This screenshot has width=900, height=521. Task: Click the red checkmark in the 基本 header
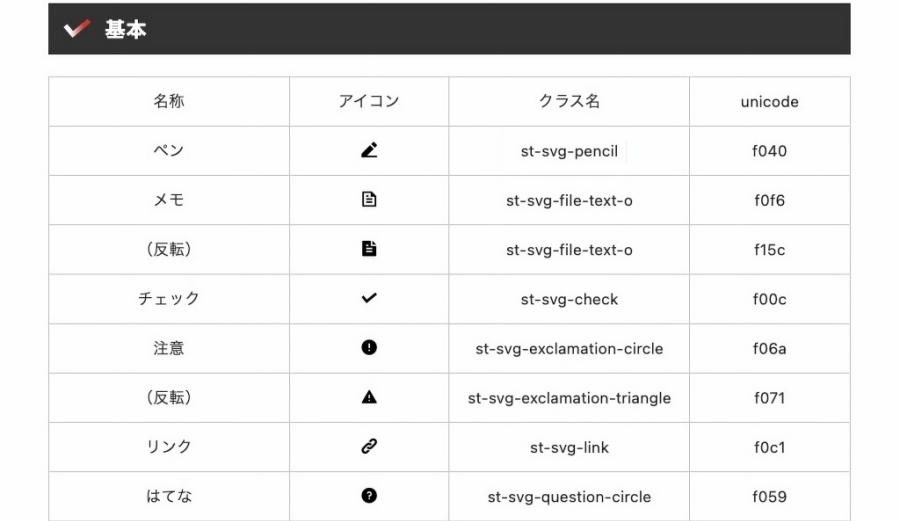point(77,28)
